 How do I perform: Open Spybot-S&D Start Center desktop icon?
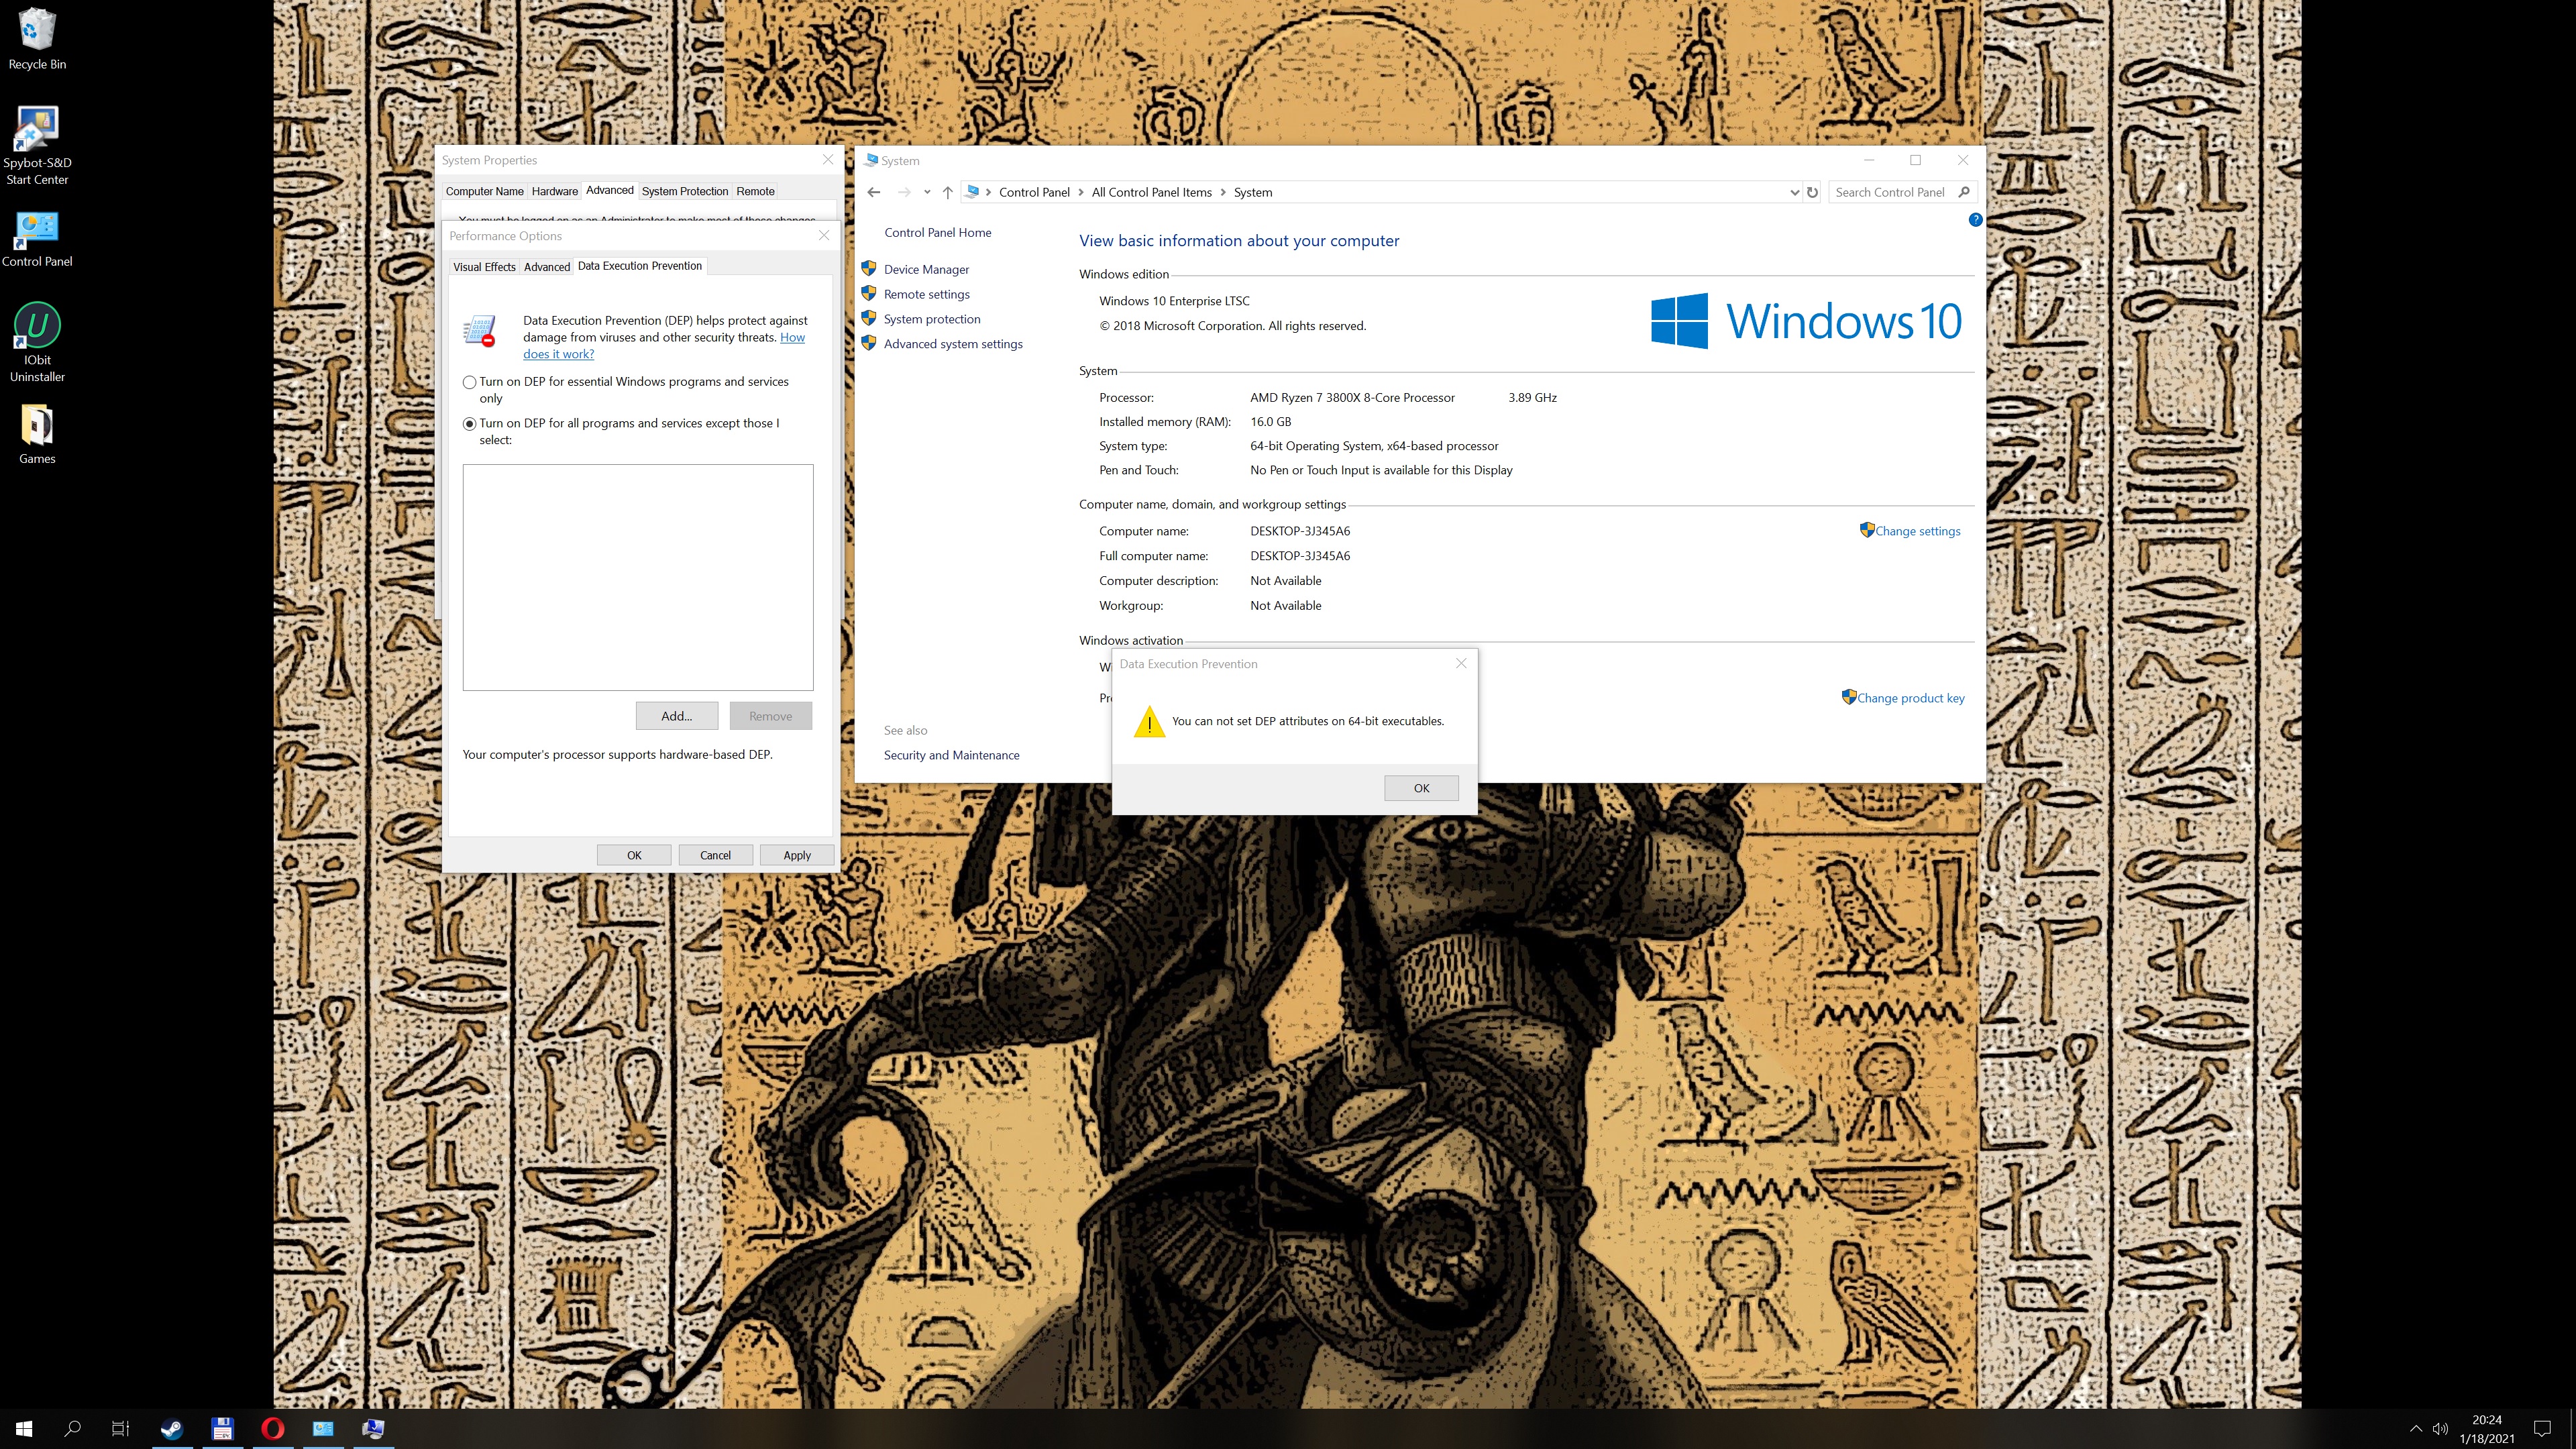coord(37,146)
